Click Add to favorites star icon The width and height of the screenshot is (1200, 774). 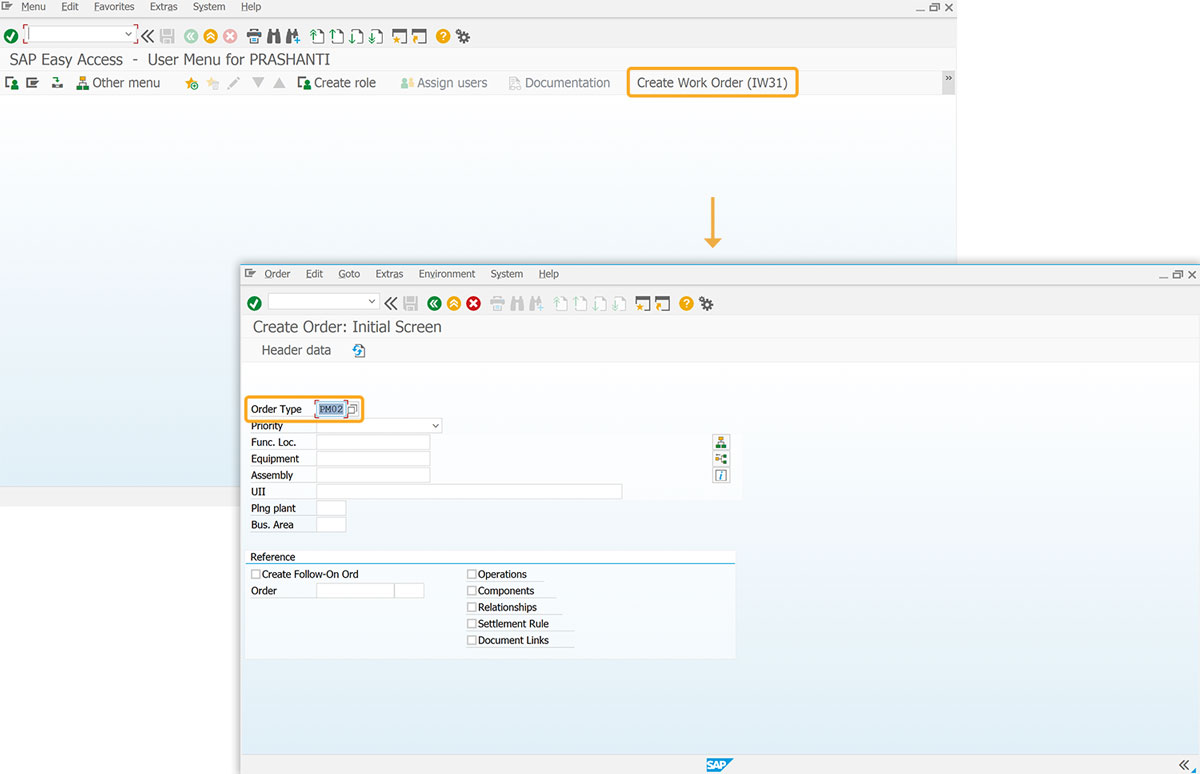pyautogui.click(x=192, y=83)
